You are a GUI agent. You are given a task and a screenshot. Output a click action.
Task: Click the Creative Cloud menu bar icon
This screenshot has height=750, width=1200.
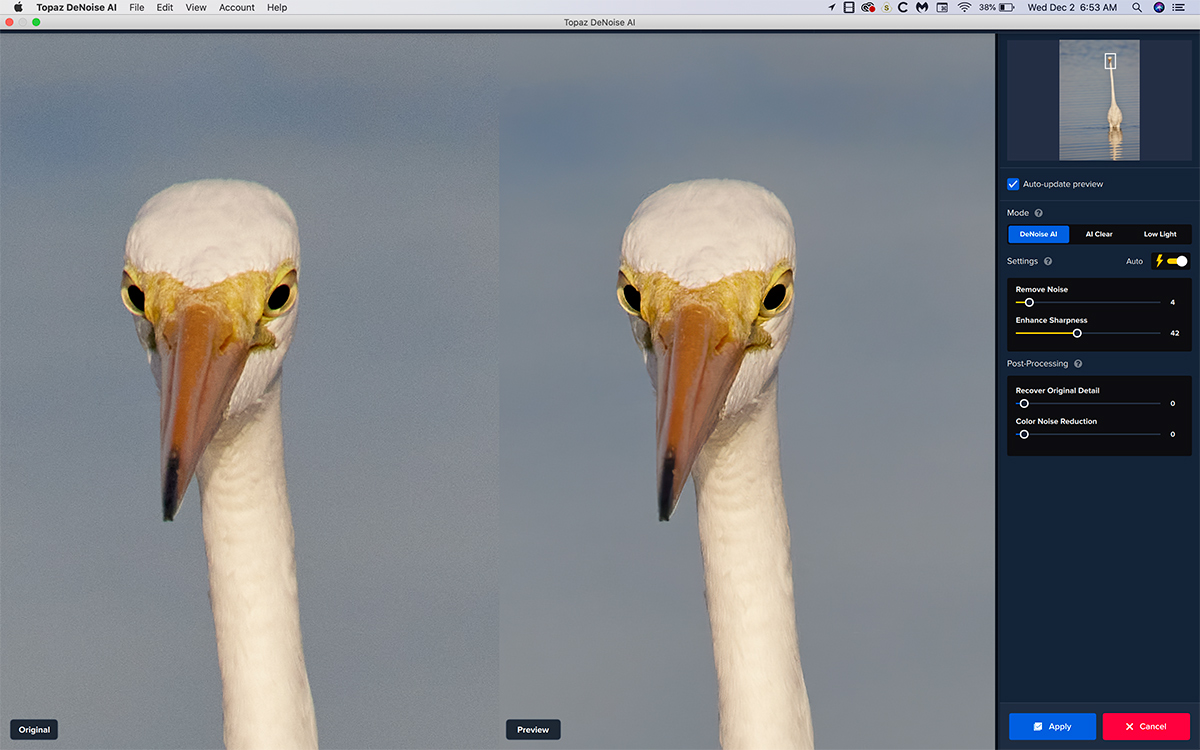tap(868, 7)
